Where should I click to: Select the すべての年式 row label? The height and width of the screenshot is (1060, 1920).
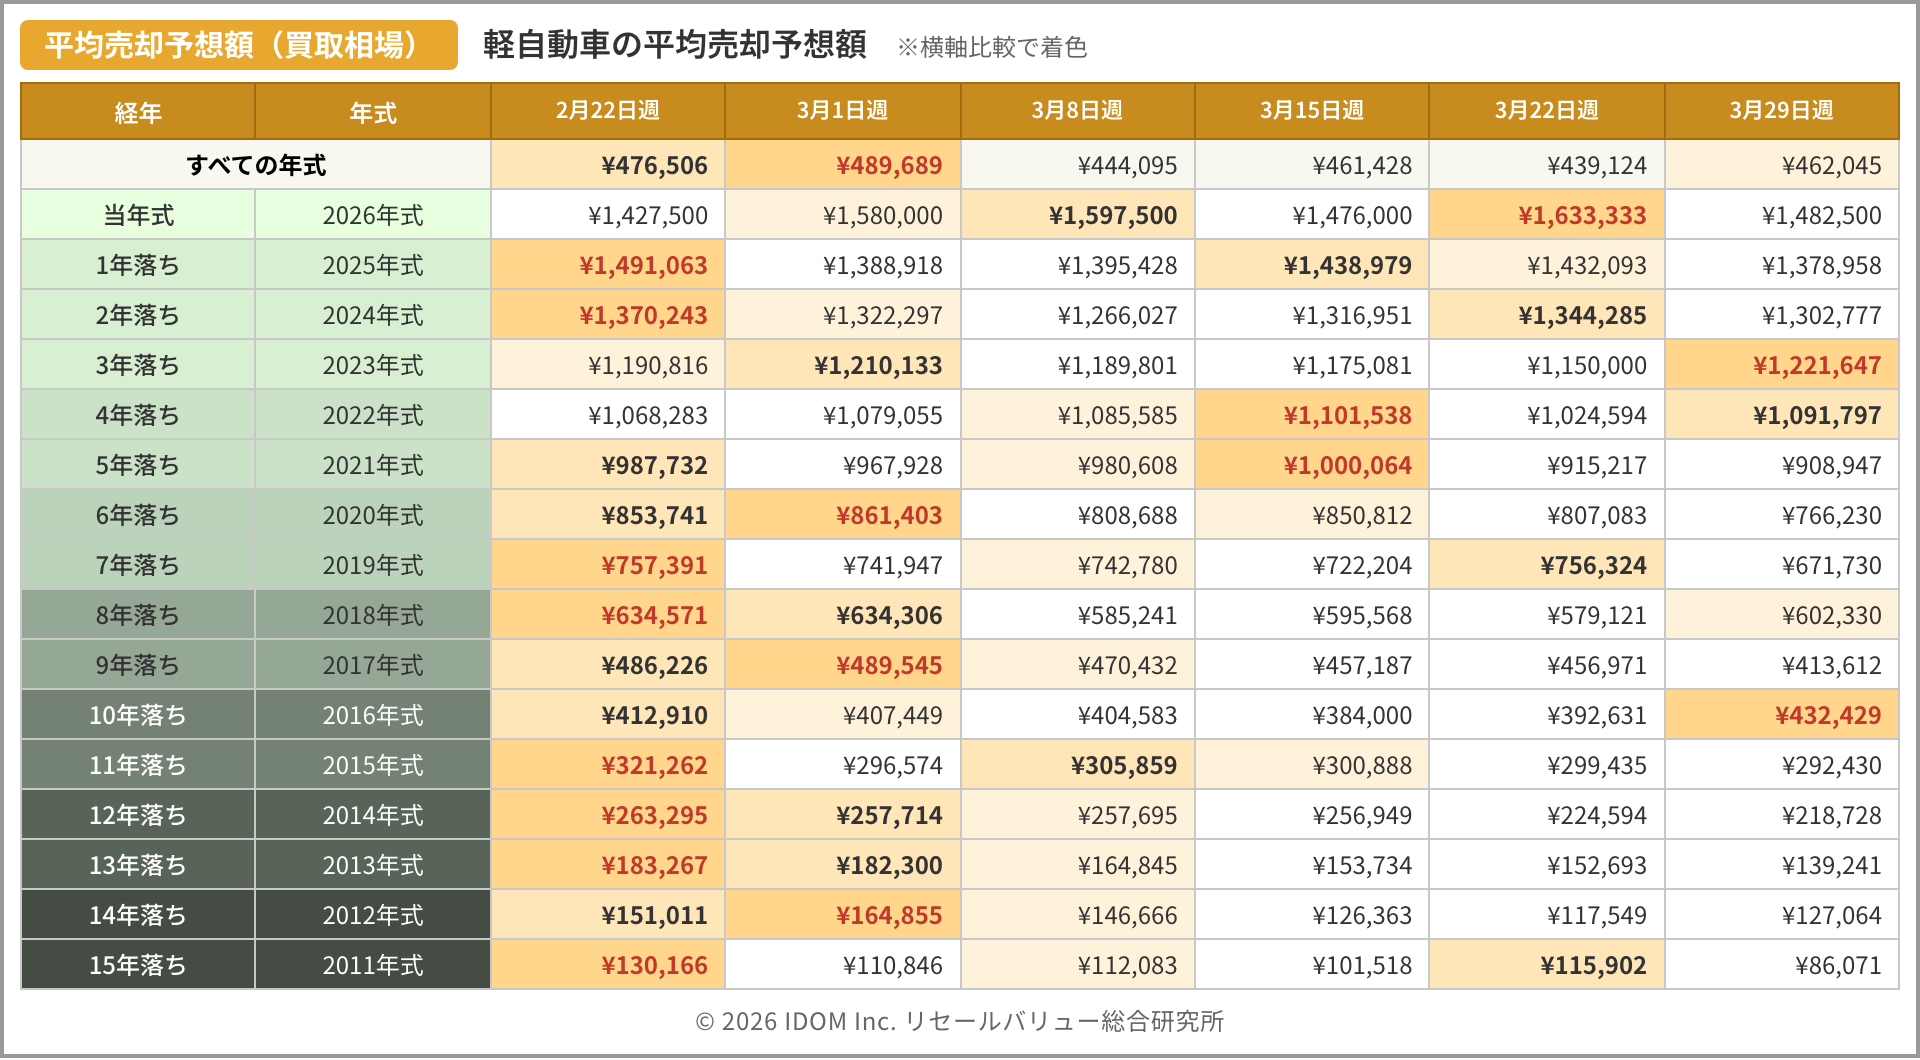pyautogui.click(x=256, y=165)
